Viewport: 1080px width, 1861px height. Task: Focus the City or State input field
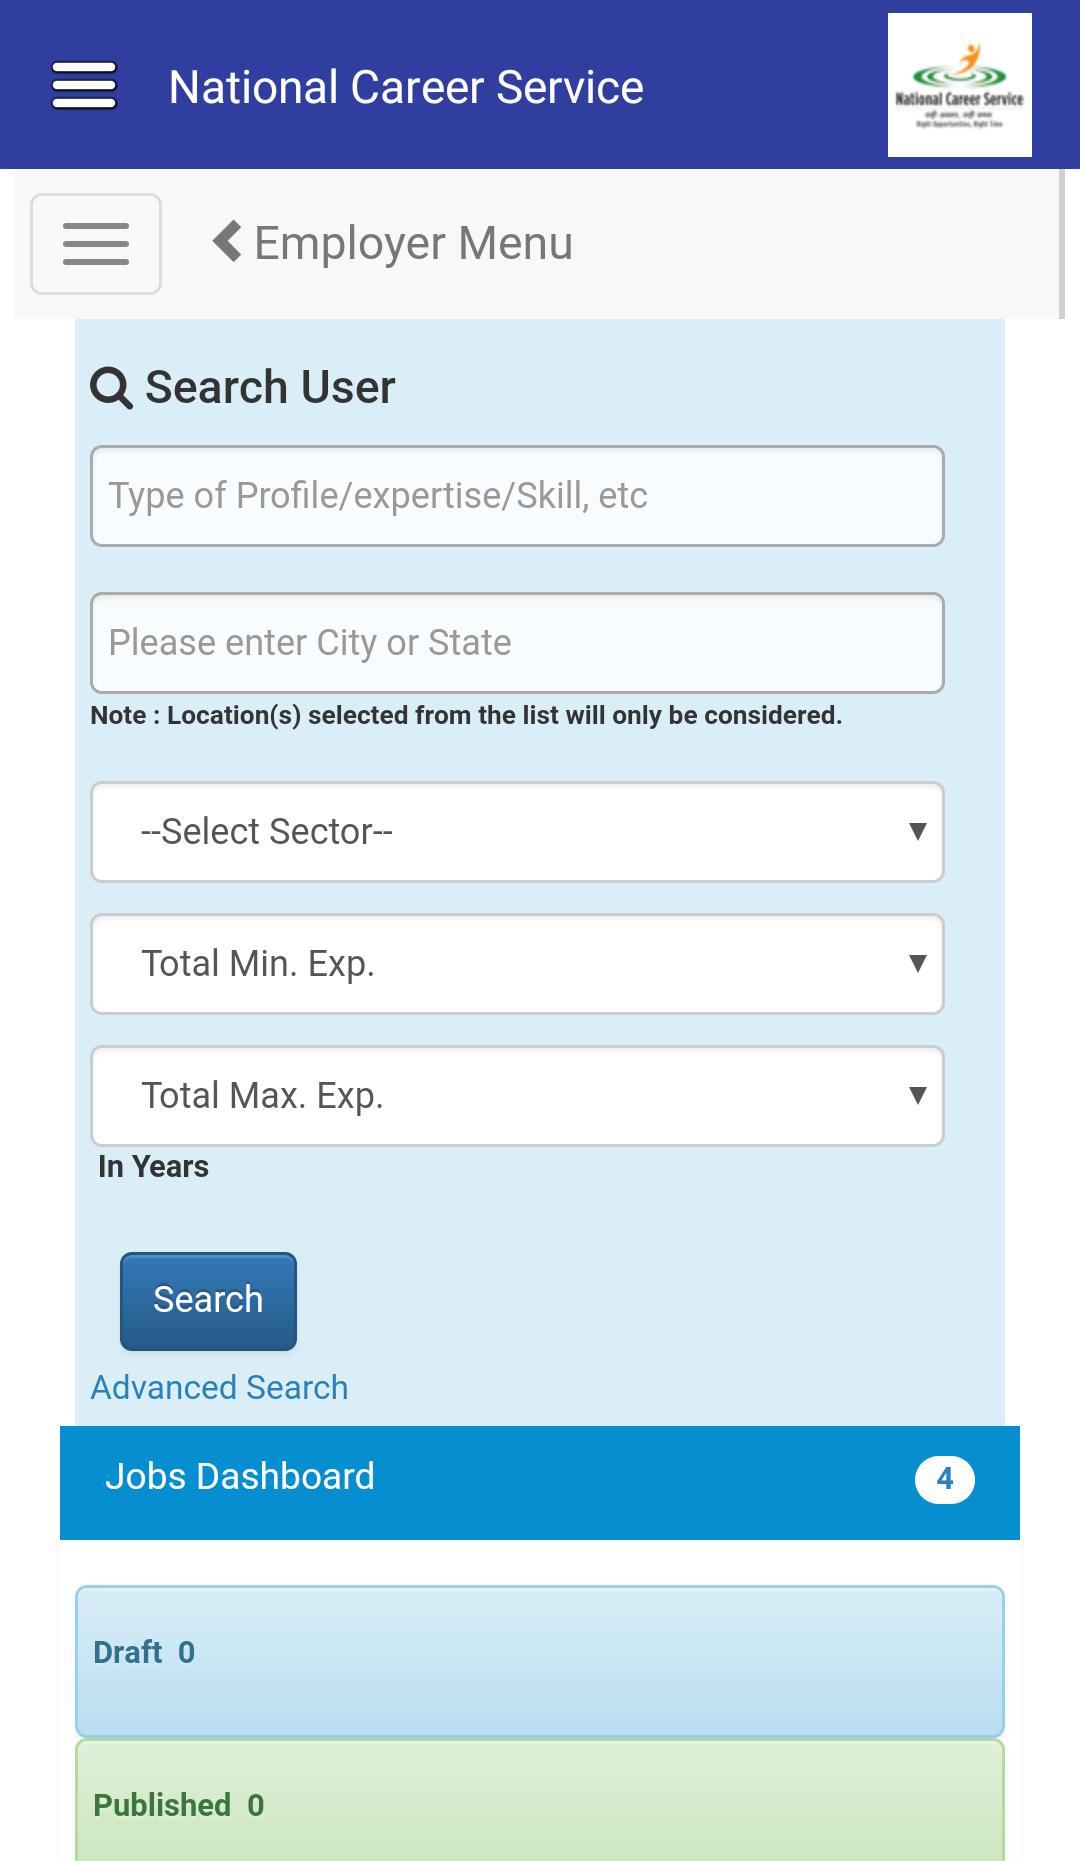pos(517,643)
